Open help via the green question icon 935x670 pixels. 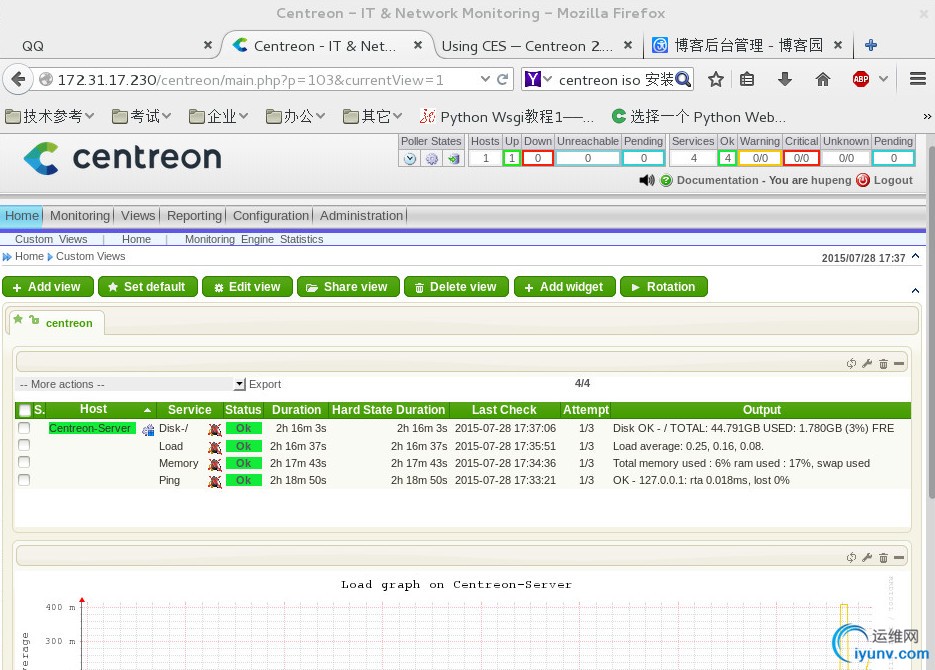click(x=666, y=180)
